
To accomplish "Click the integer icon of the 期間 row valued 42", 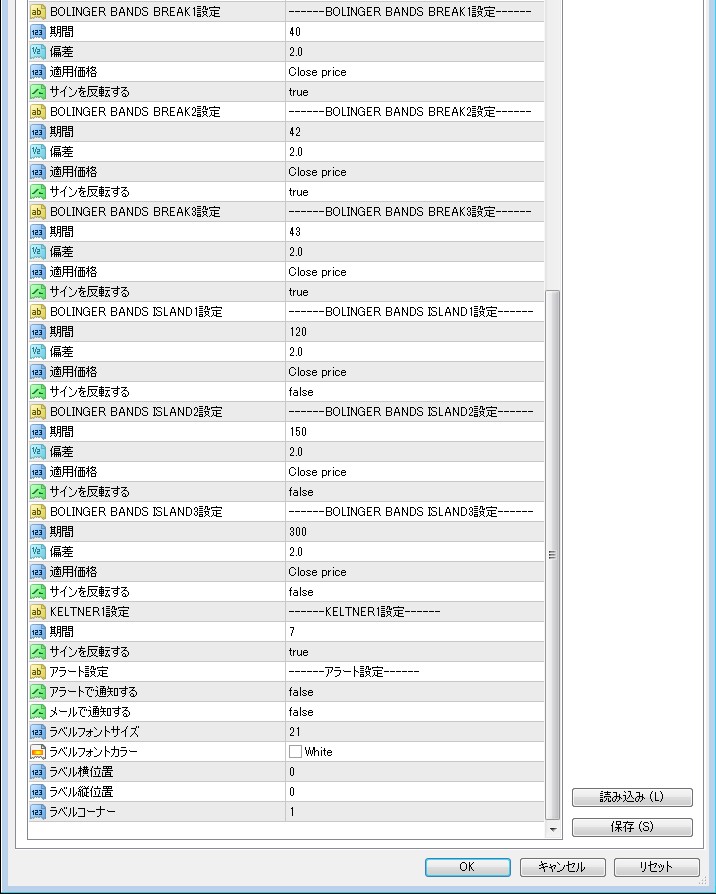I will [38, 132].
